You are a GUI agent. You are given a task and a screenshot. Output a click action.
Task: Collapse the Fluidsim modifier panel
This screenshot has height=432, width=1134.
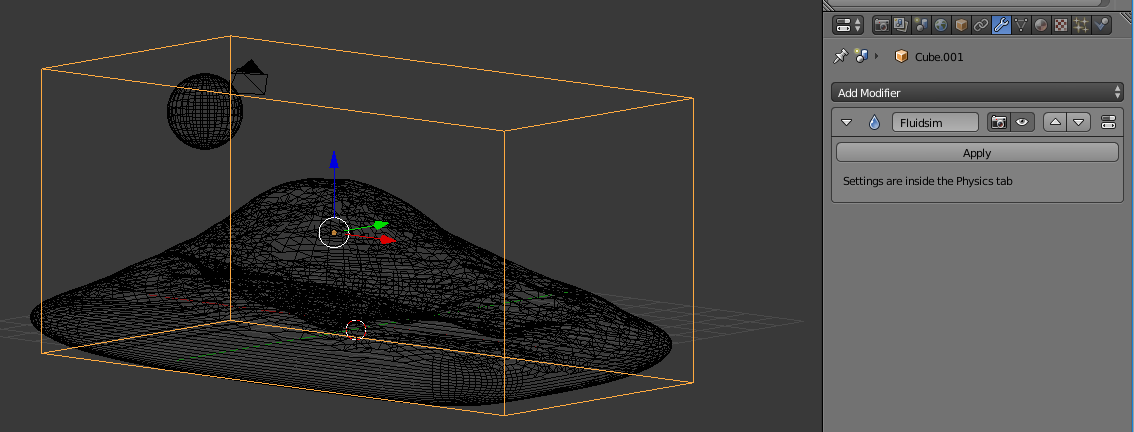click(848, 122)
